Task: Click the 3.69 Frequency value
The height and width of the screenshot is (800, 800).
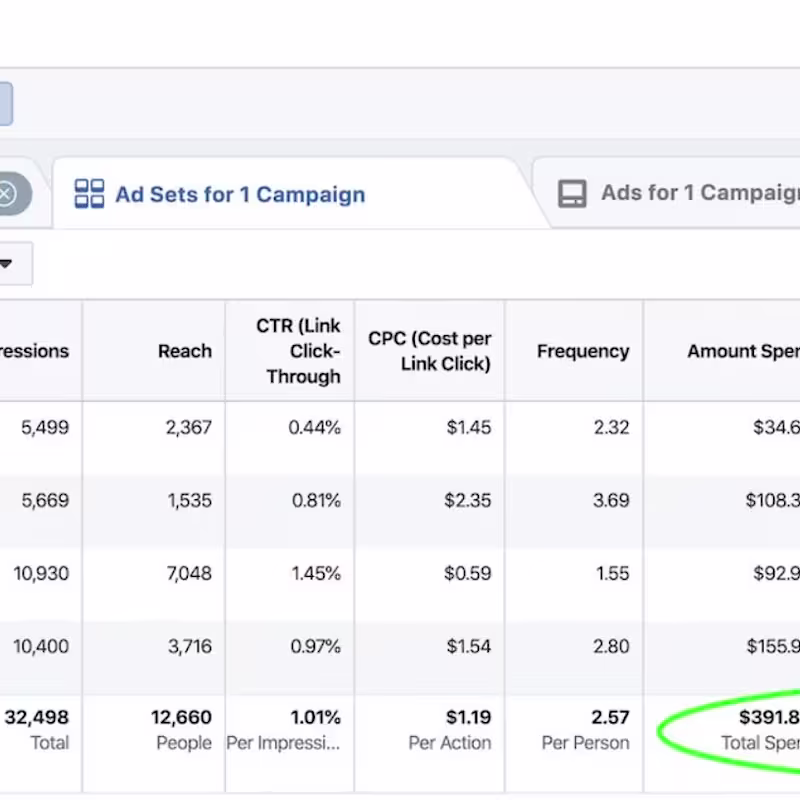Action: (x=611, y=501)
